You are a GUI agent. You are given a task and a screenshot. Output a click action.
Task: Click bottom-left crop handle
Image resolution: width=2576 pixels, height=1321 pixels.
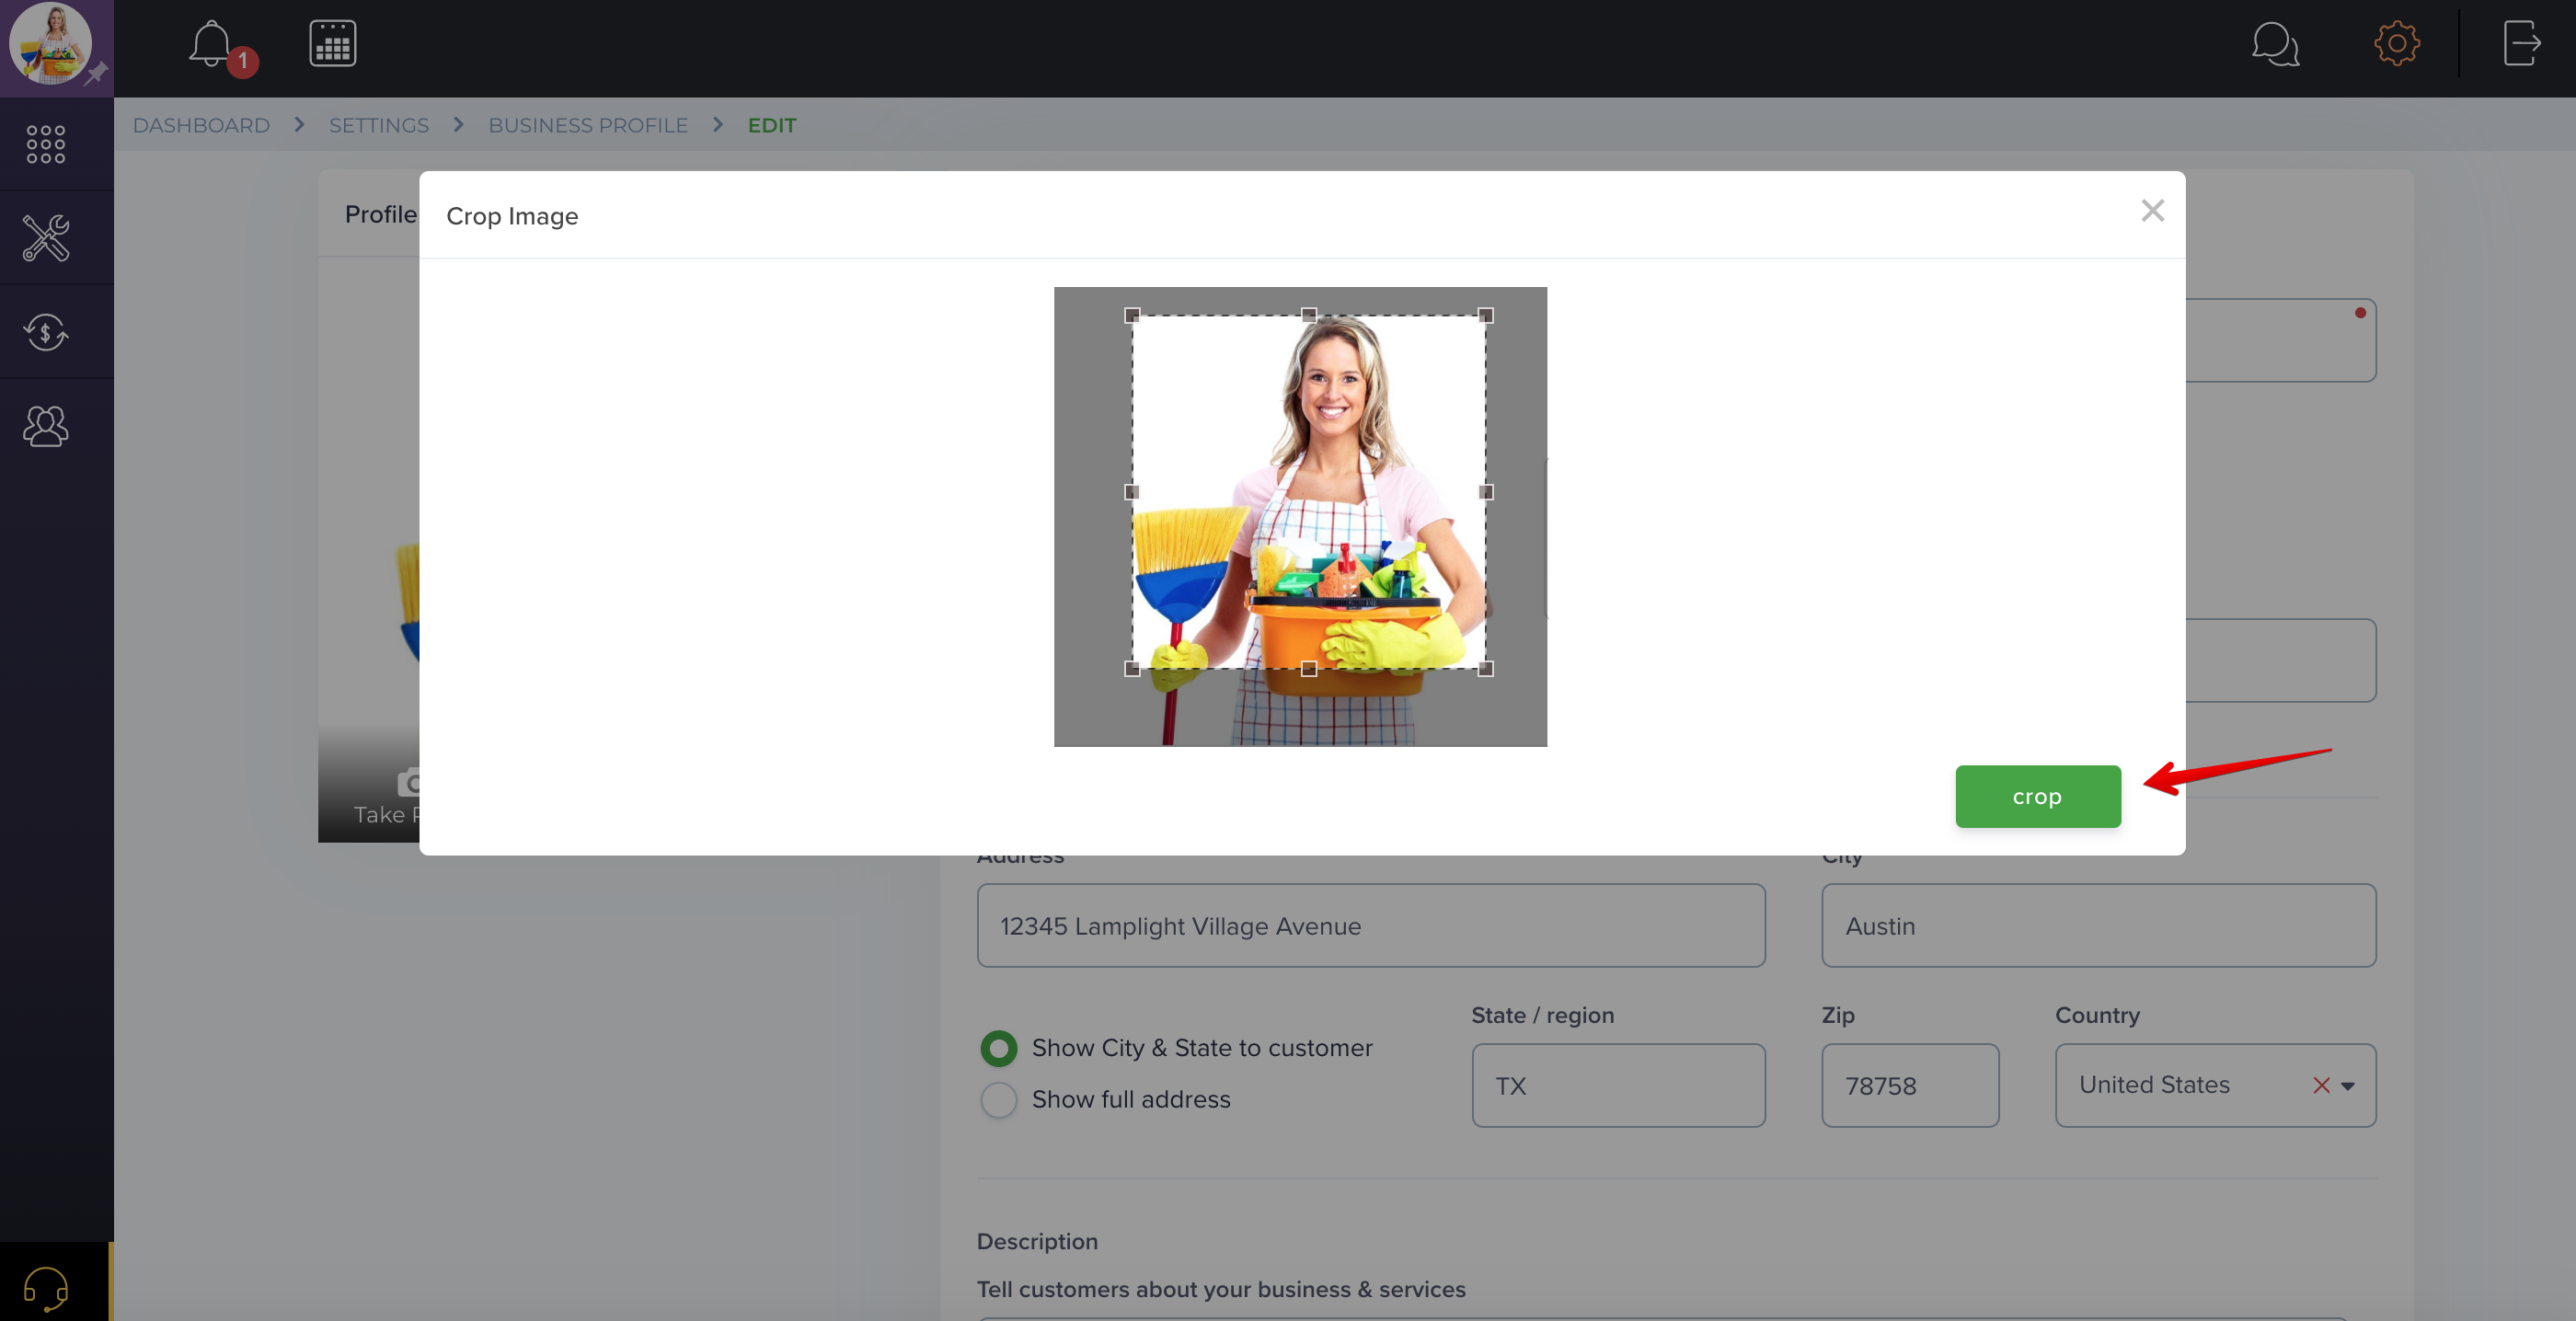(1132, 669)
